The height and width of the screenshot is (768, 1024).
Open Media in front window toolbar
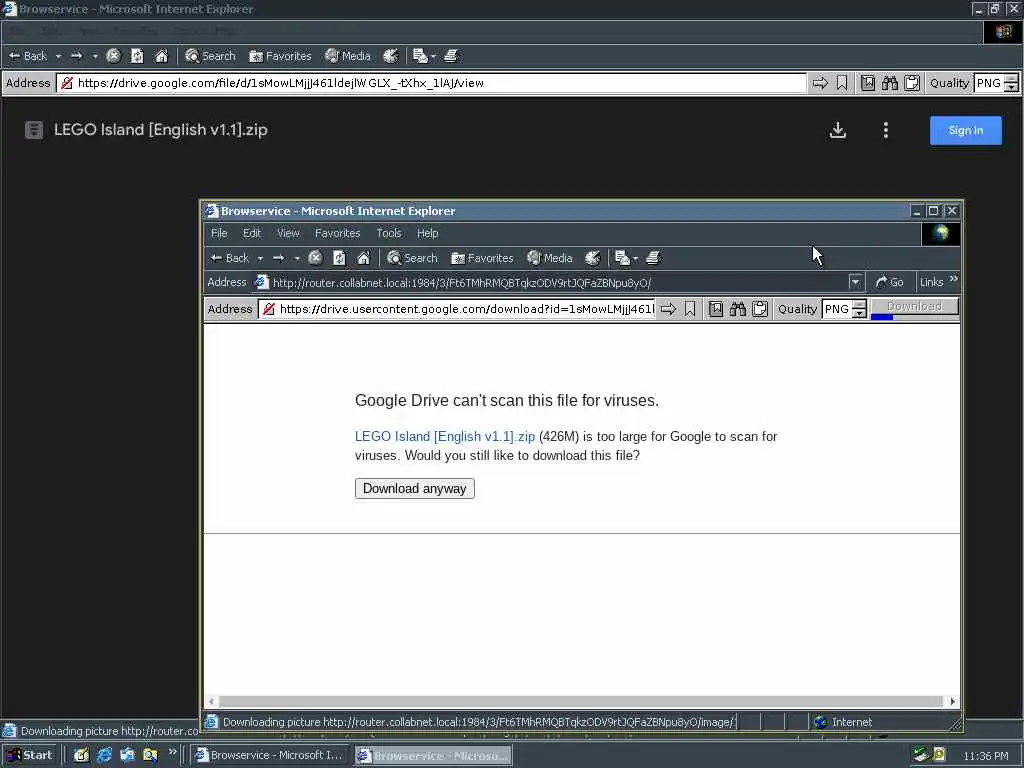tap(550, 258)
